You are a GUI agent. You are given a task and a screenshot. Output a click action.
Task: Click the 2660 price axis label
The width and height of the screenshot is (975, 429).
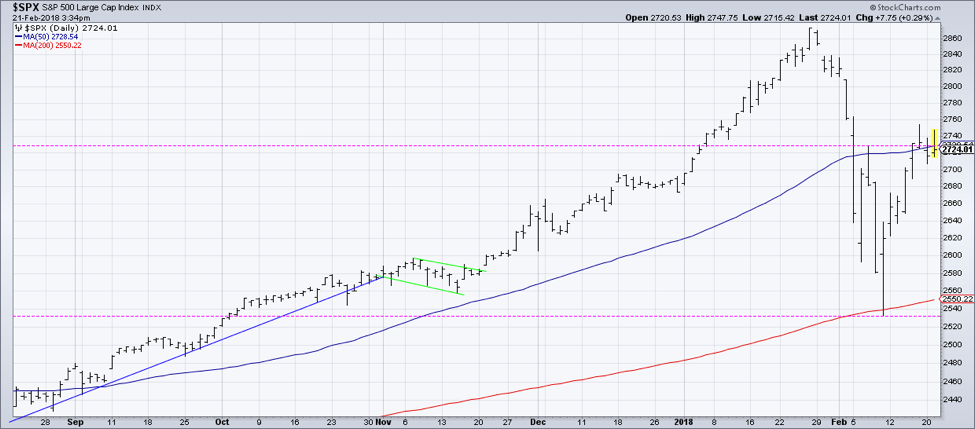(x=953, y=203)
